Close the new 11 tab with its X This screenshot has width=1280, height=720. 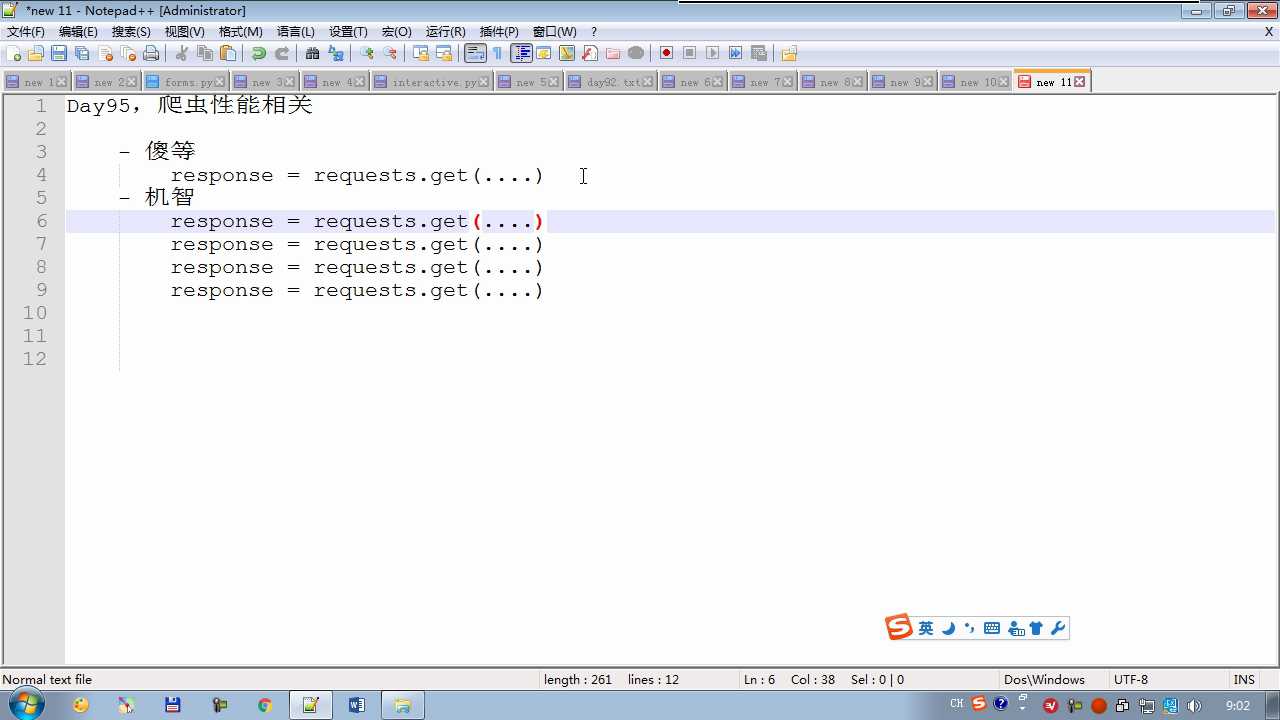point(1079,82)
